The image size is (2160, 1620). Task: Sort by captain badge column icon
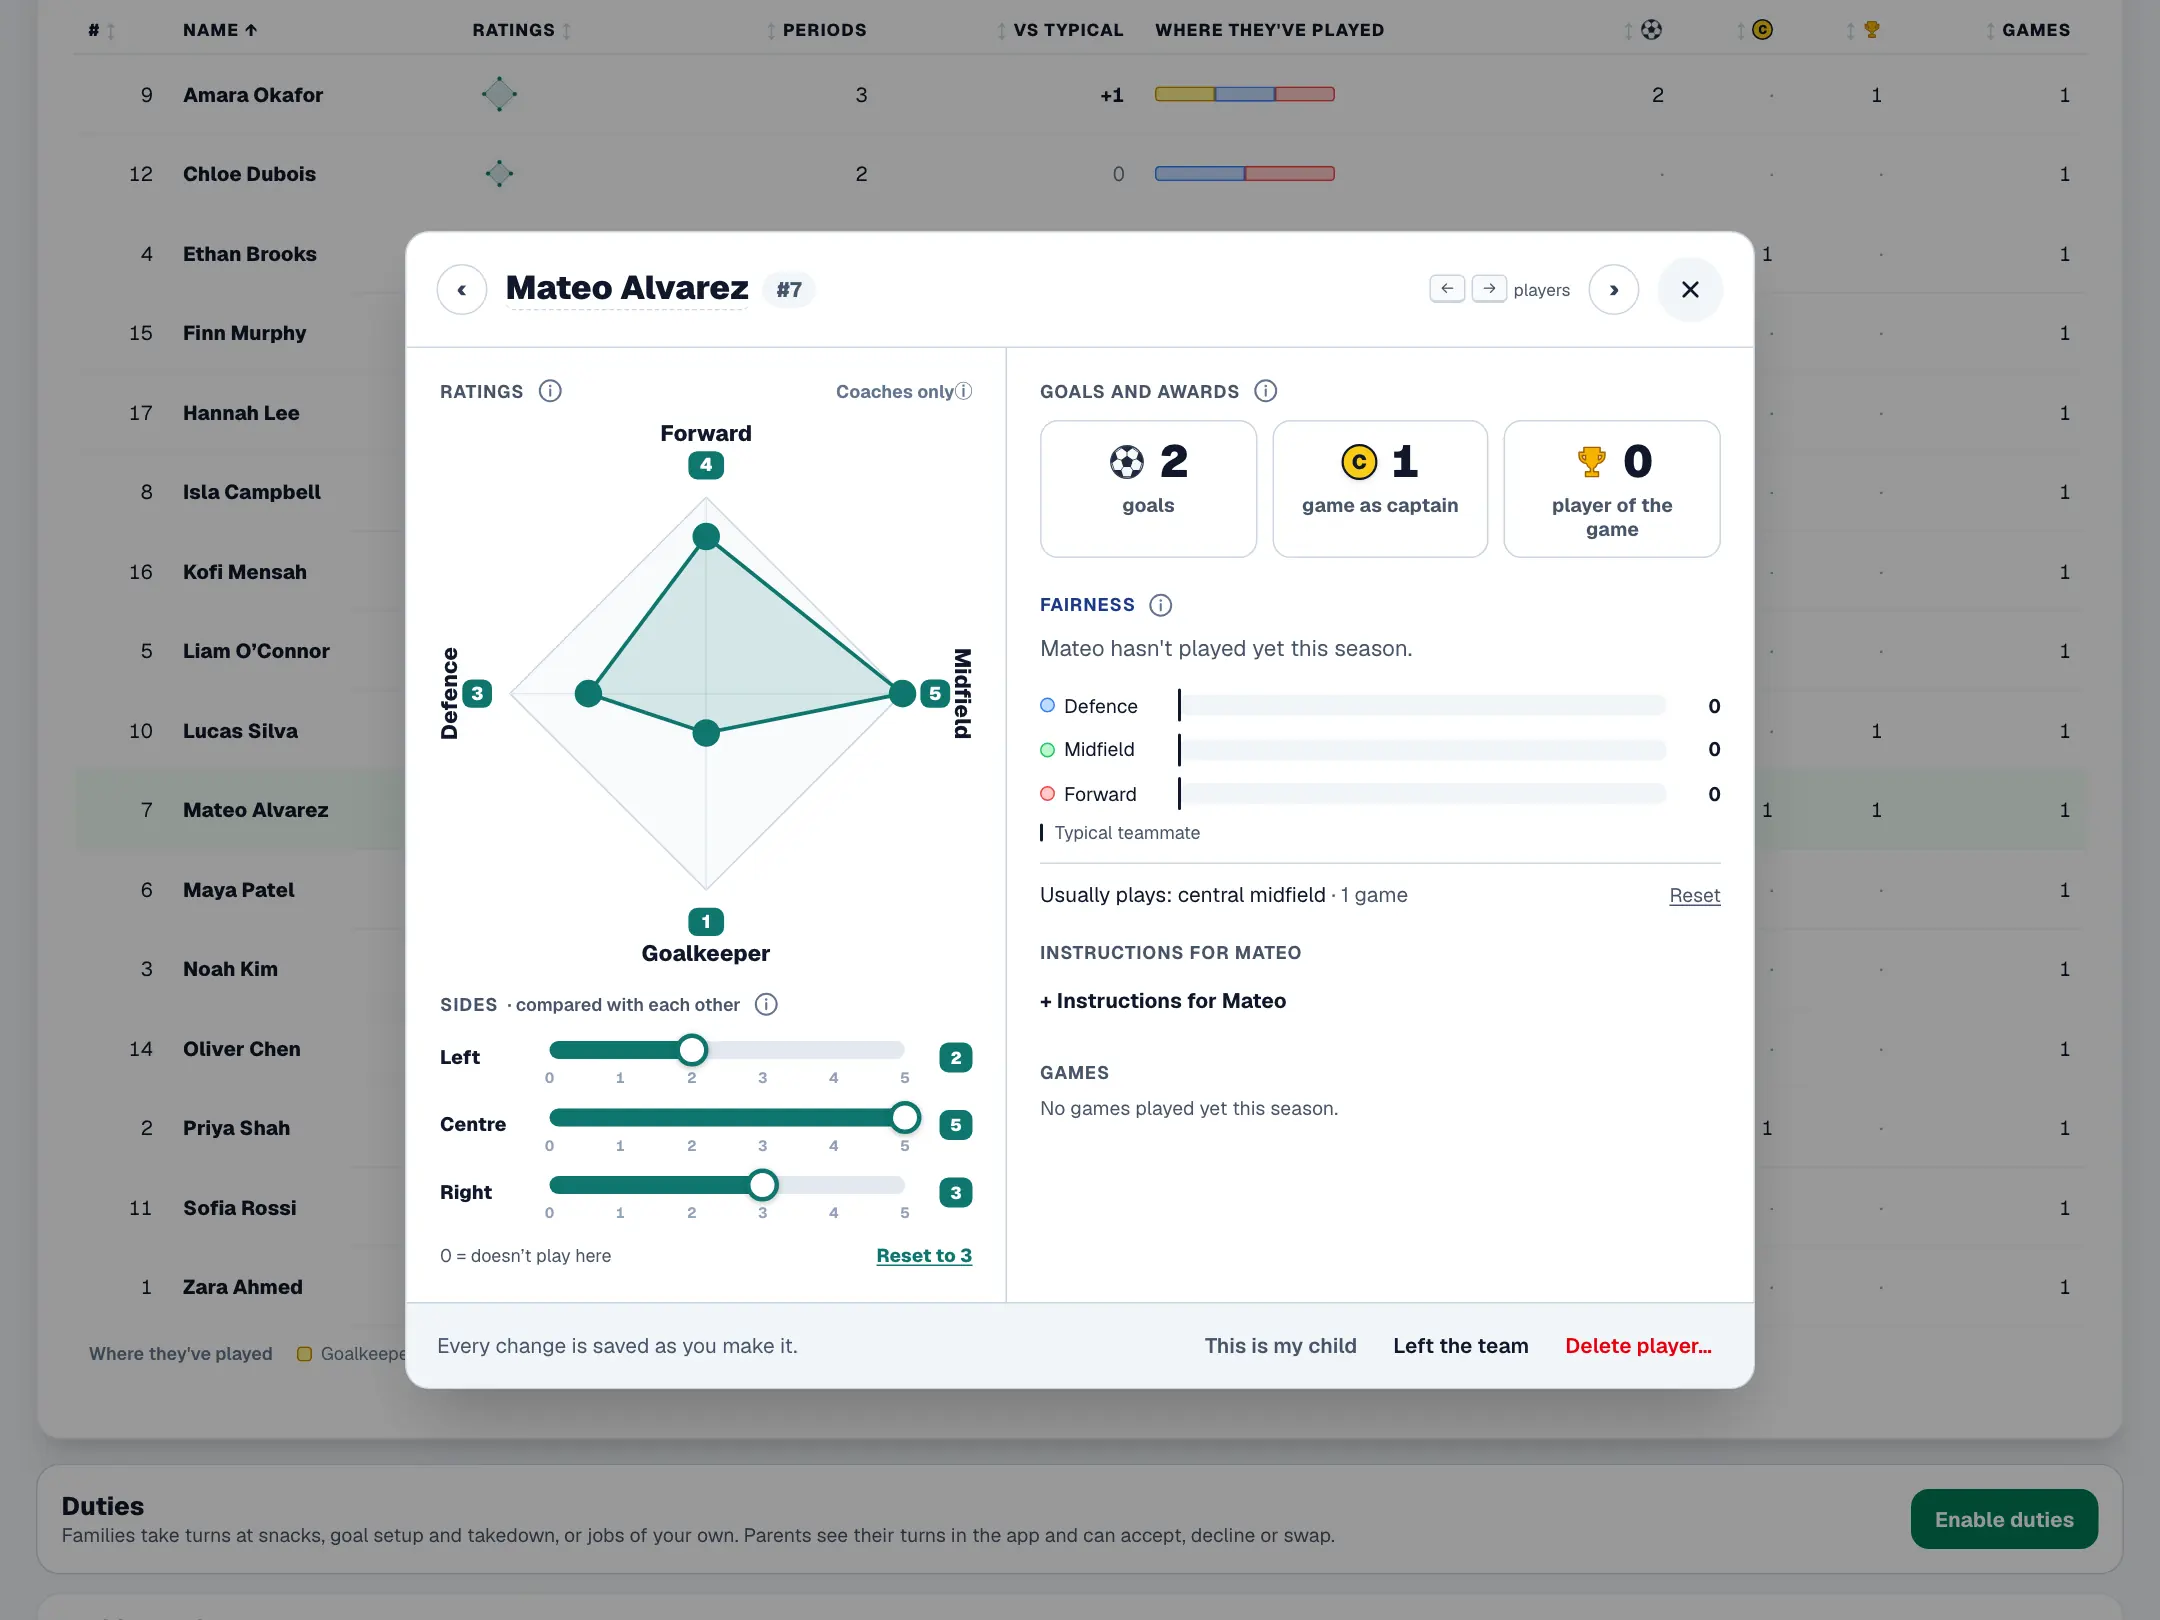click(1762, 30)
